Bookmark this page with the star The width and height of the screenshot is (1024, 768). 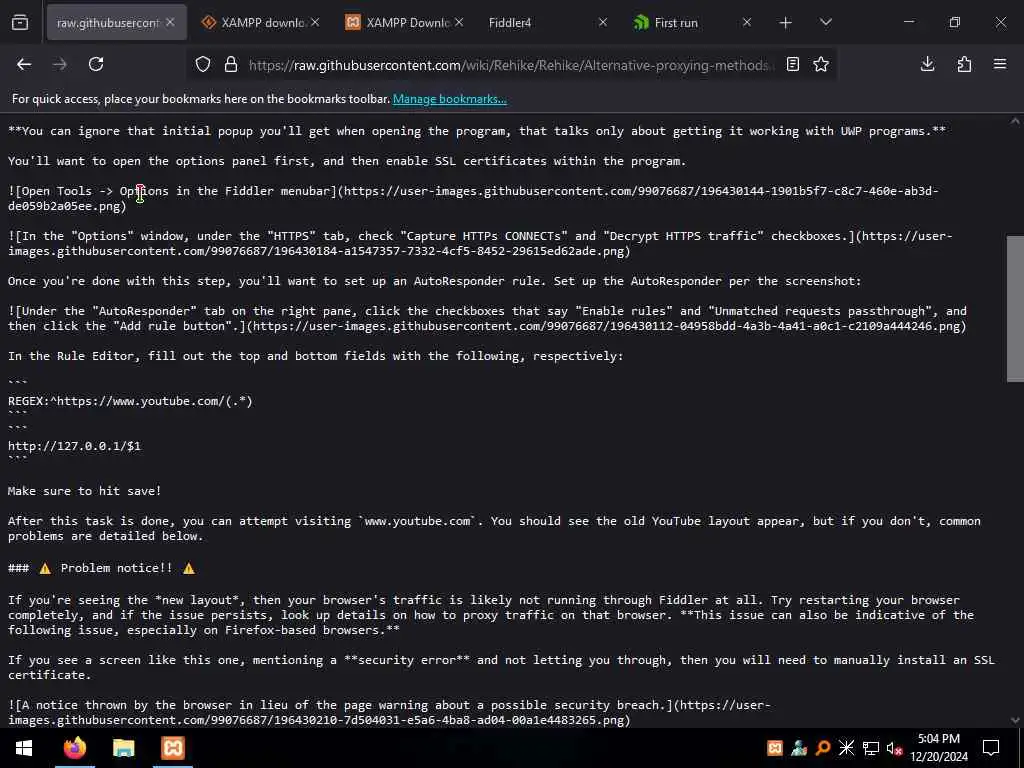[x=821, y=65]
